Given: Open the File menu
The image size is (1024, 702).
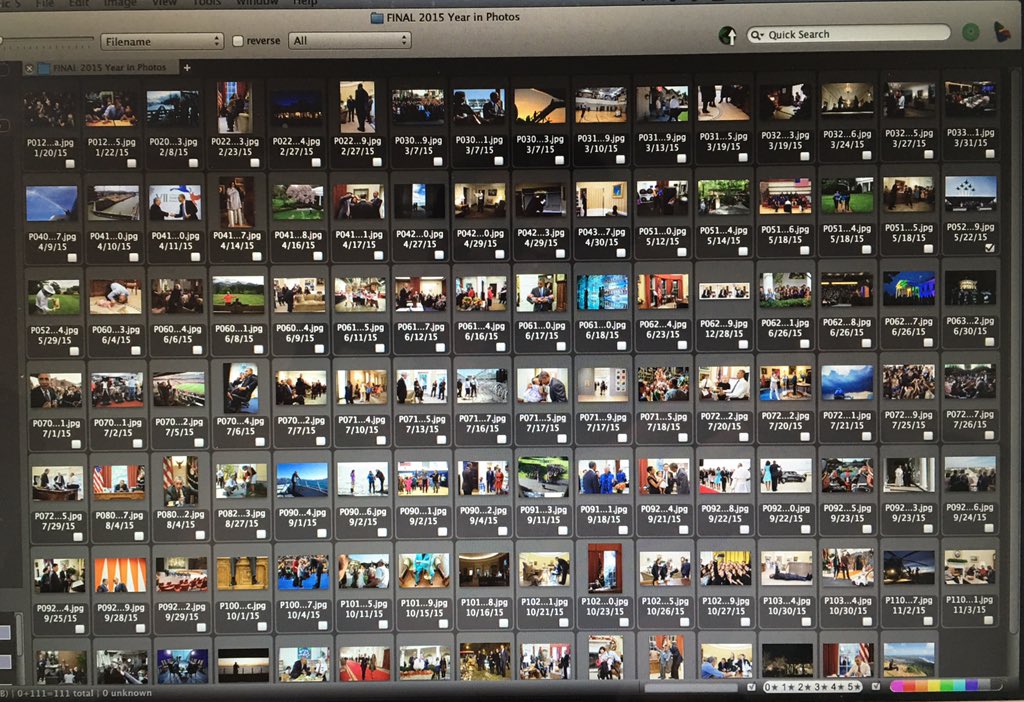Looking at the screenshot, I should click(x=45, y=3).
